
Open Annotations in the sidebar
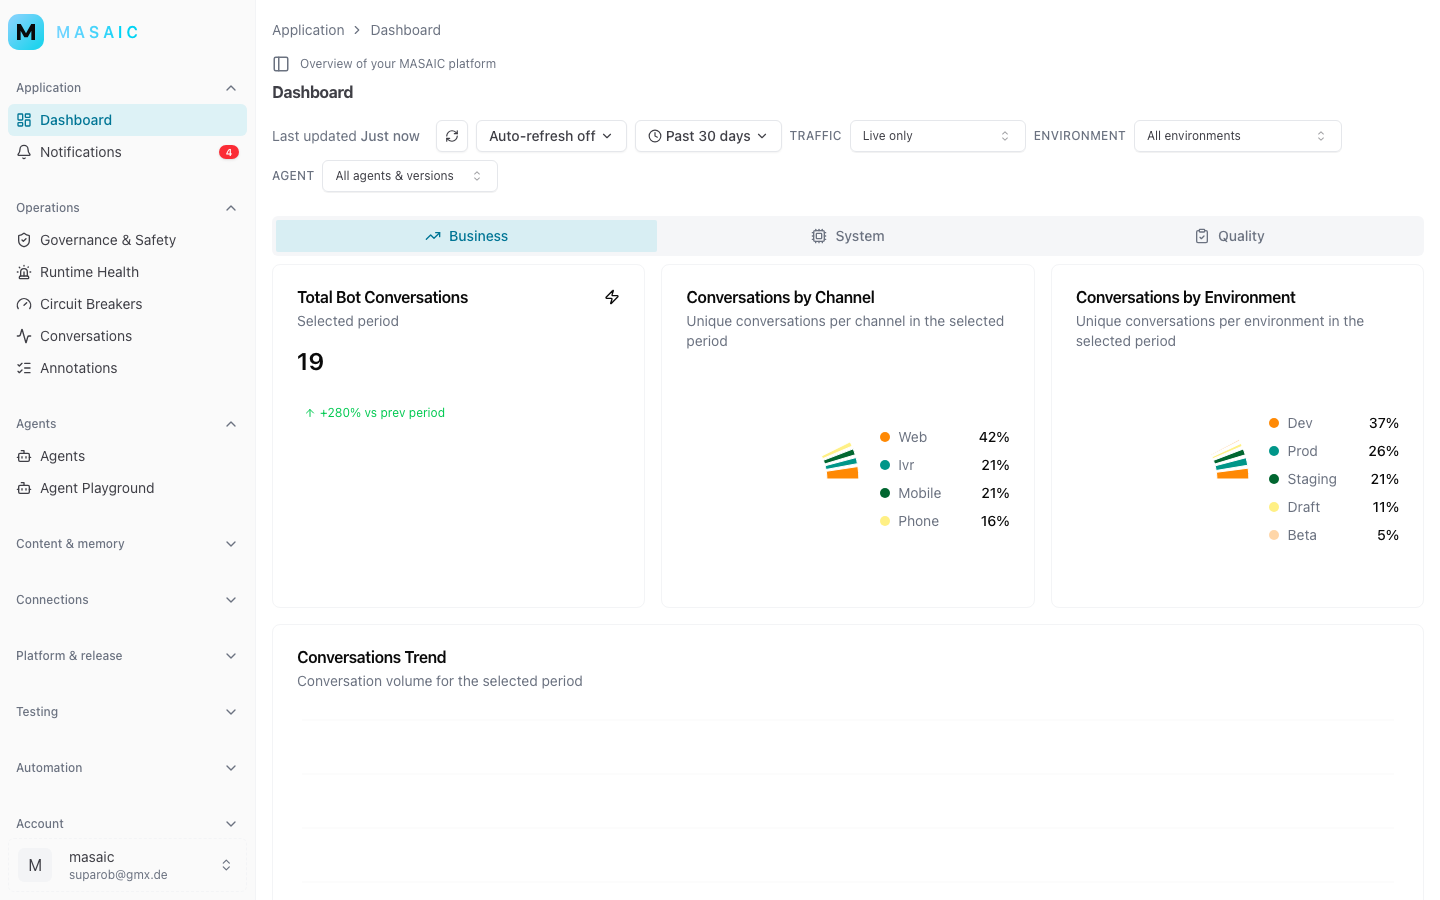click(127, 368)
